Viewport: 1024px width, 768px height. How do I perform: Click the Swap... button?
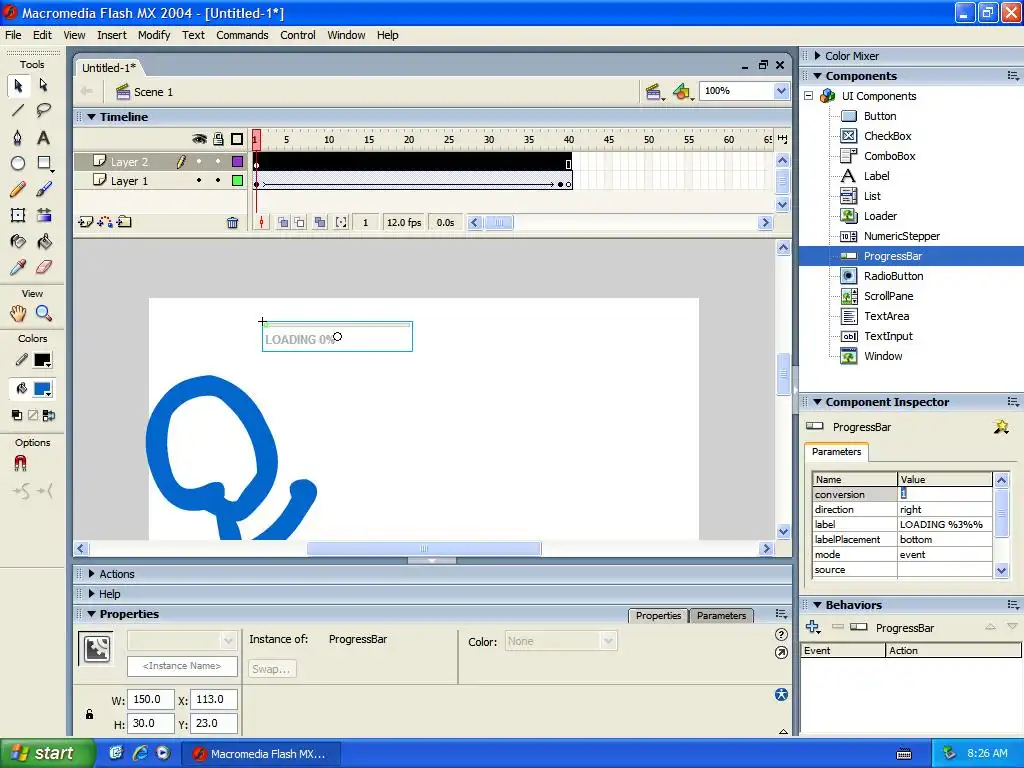[272, 669]
